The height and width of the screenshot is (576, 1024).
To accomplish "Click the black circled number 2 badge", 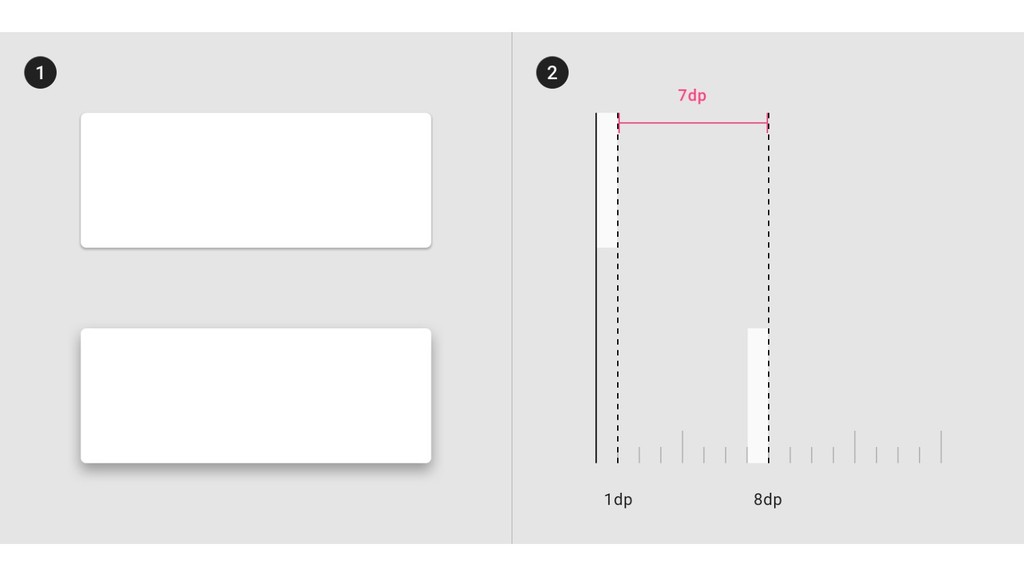I will [552, 72].
